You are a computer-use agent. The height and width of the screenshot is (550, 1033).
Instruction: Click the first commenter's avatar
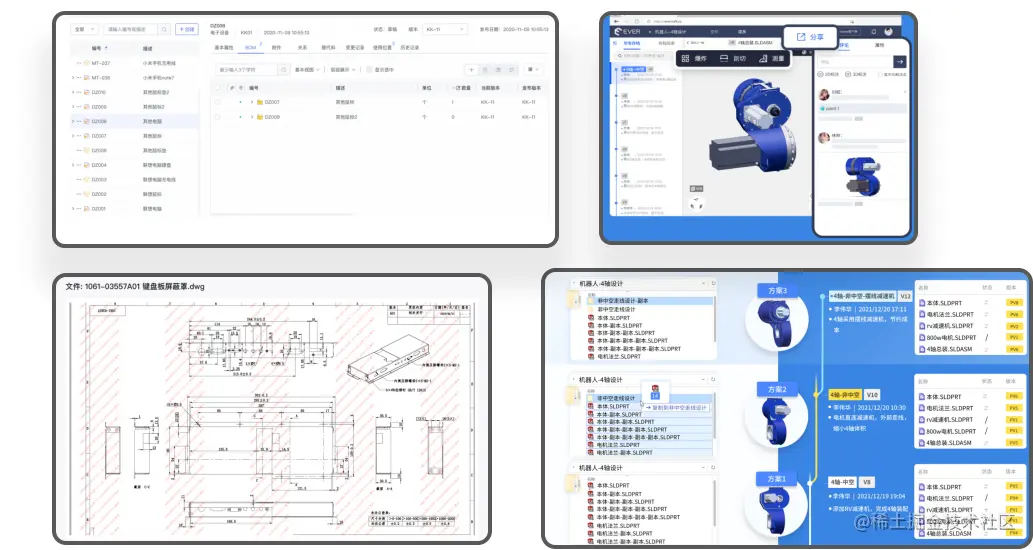click(x=824, y=94)
